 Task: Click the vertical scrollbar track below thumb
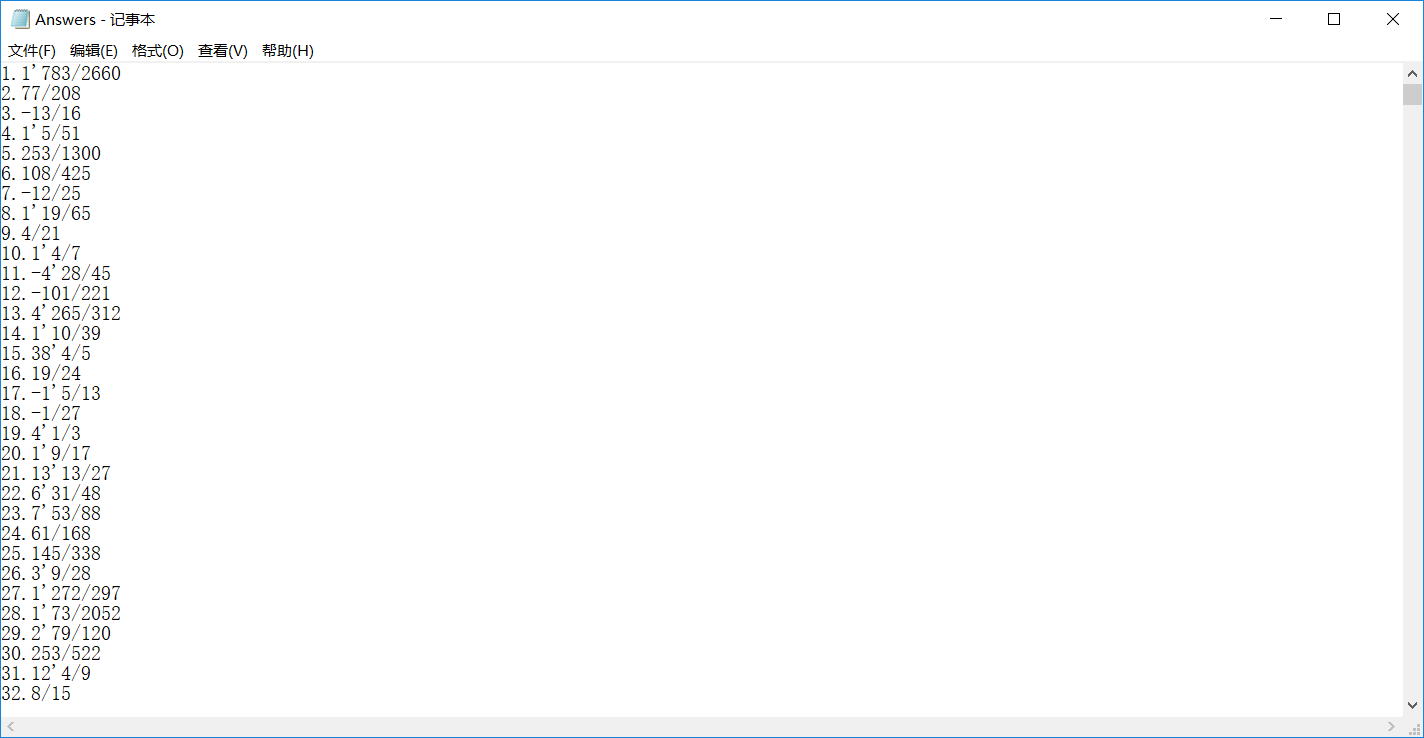(x=1412, y=400)
